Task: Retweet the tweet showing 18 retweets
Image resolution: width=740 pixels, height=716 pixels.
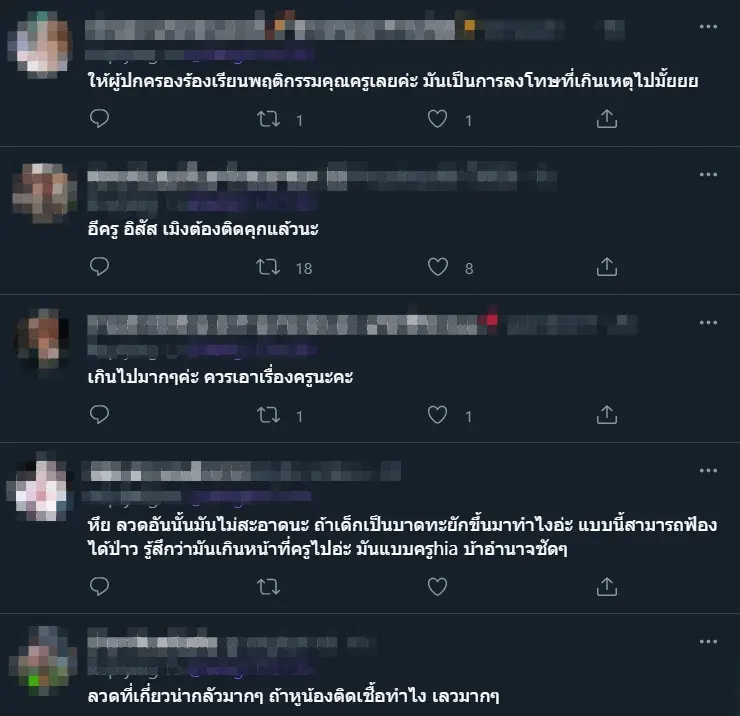Action: click(268, 267)
